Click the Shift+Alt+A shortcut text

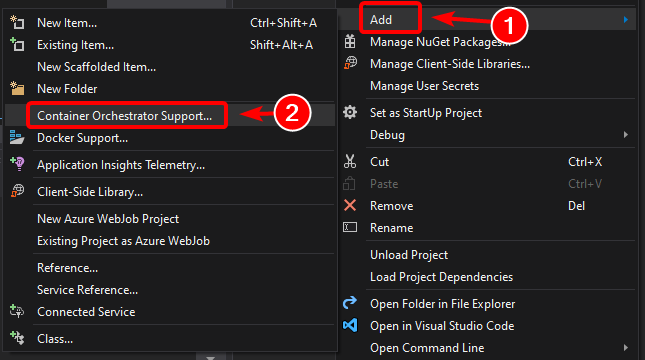pyautogui.click(x=281, y=45)
